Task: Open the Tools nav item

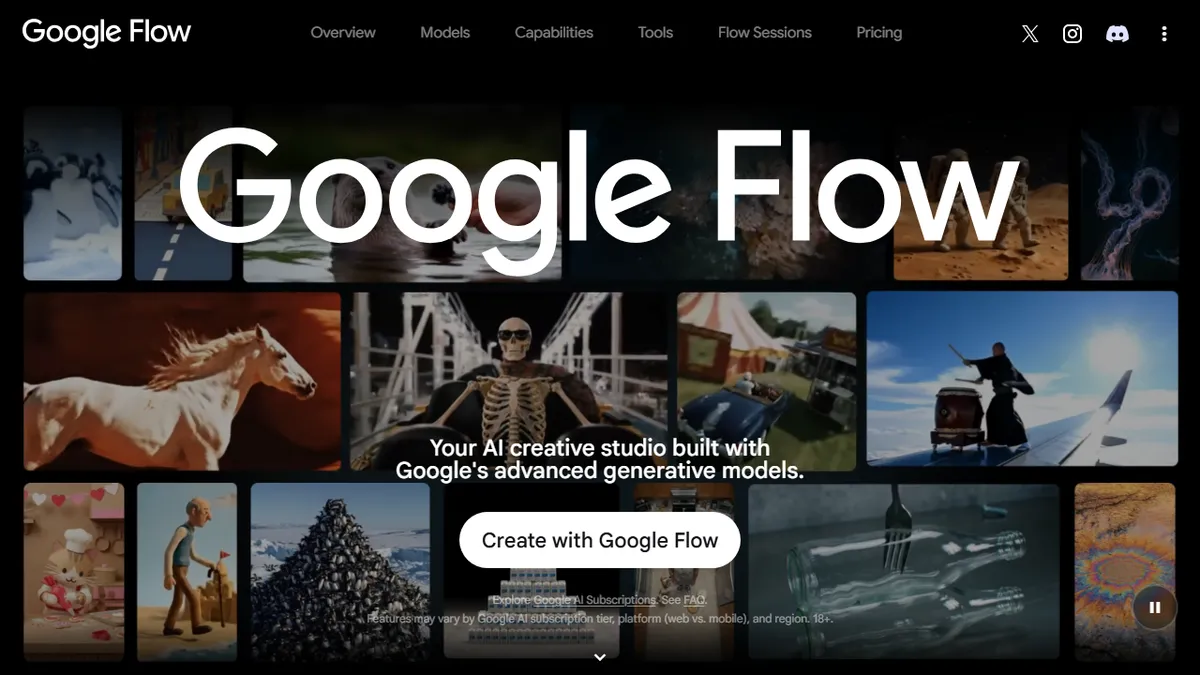Action: point(655,32)
